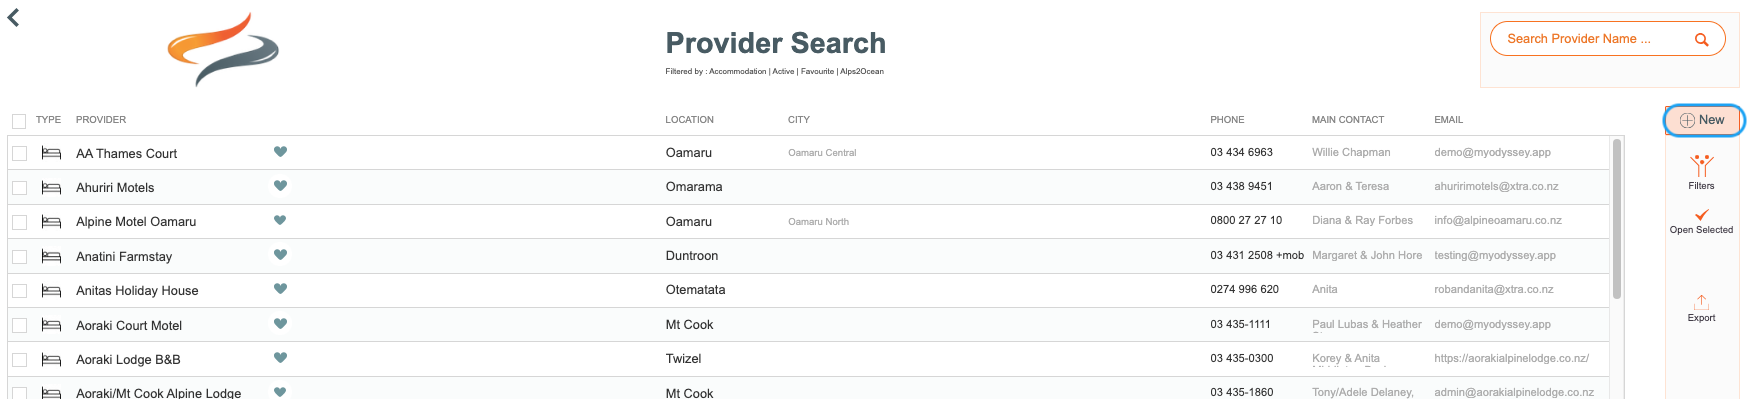Toggle favourite heart for Anatini Farmstay
Image resolution: width=1757 pixels, height=399 pixels.
(x=280, y=255)
